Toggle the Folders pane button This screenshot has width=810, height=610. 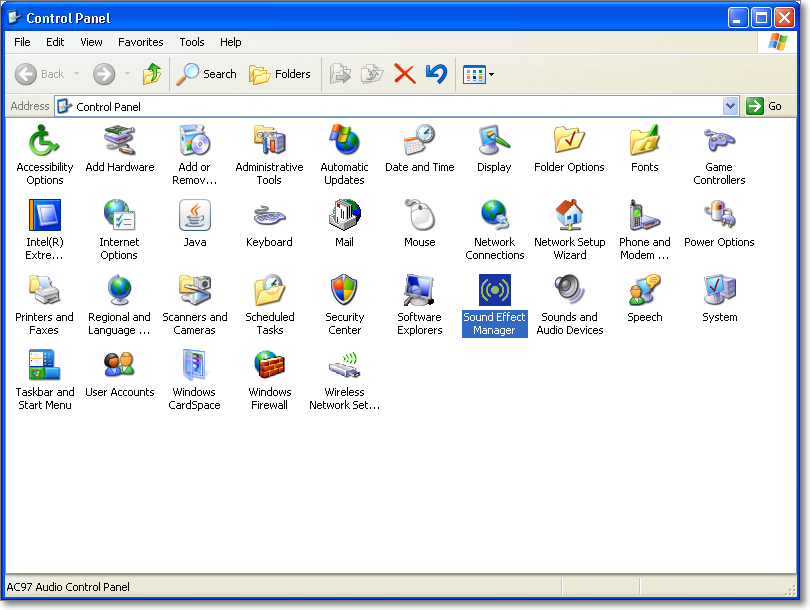click(x=279, y=74)
